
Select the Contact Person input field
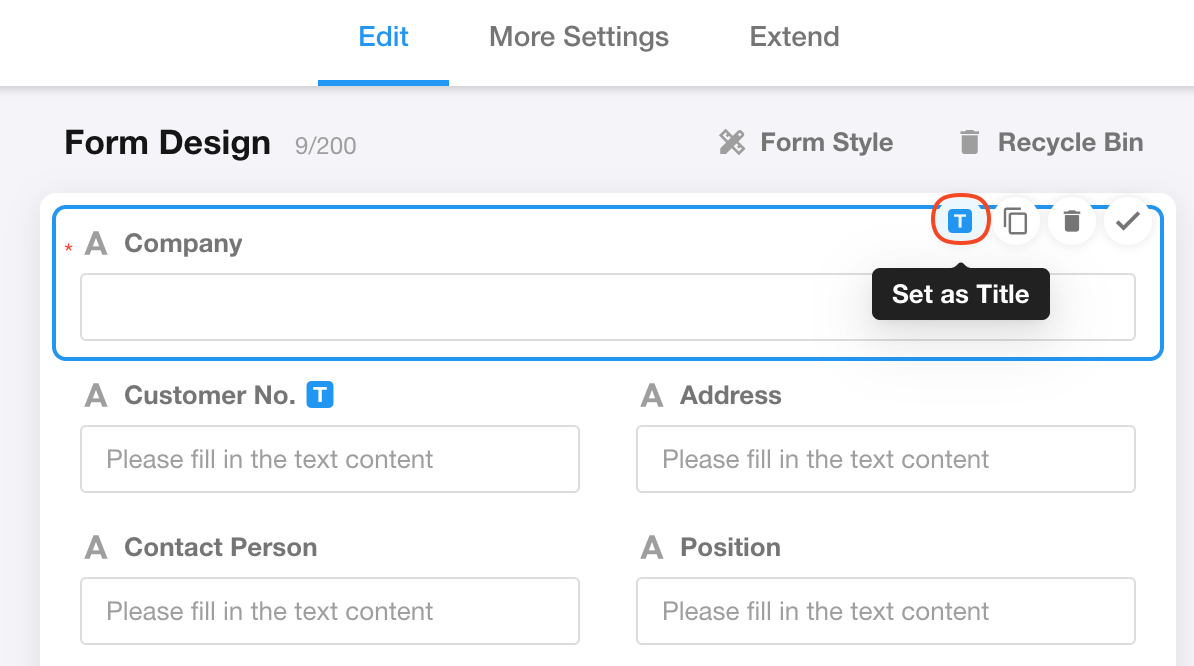(330, 611)
